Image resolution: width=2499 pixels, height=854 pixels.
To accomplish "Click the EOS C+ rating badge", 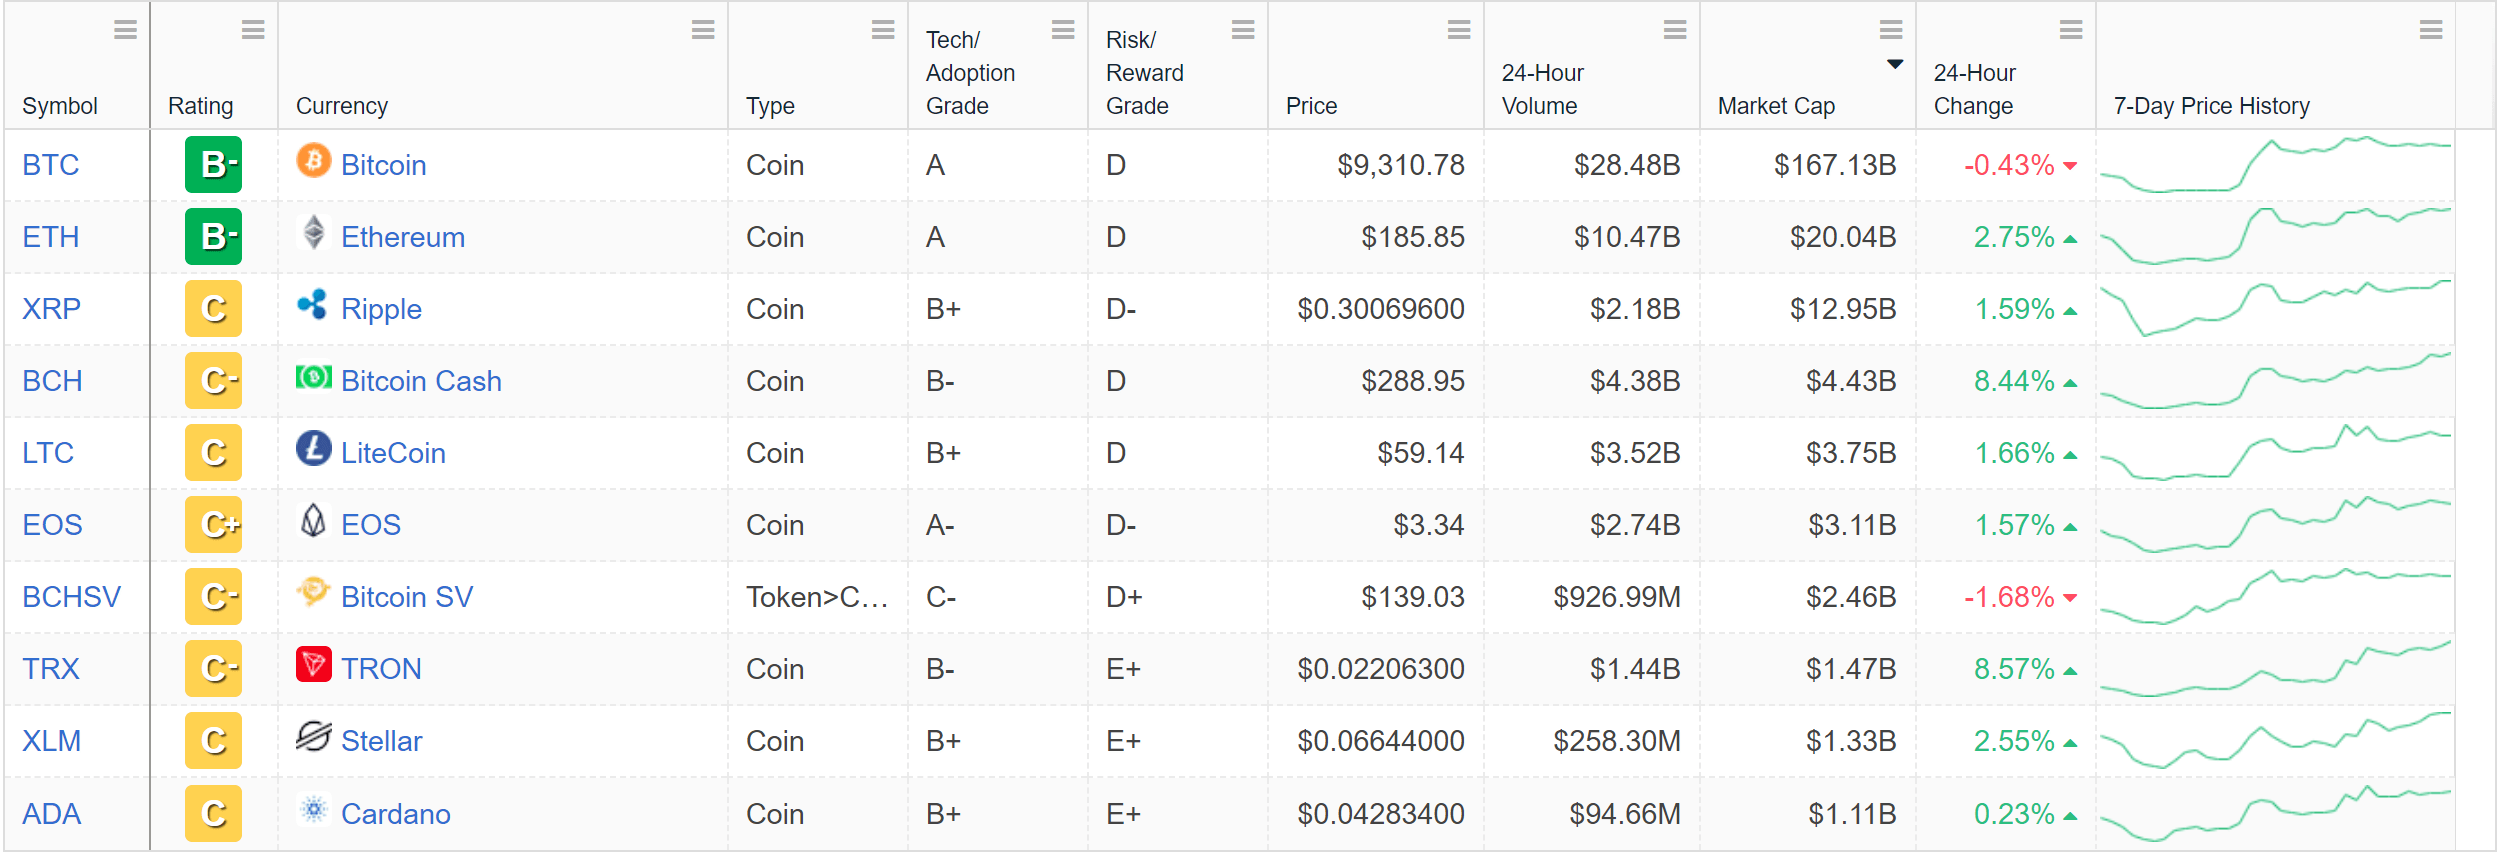I will [214, 525].
